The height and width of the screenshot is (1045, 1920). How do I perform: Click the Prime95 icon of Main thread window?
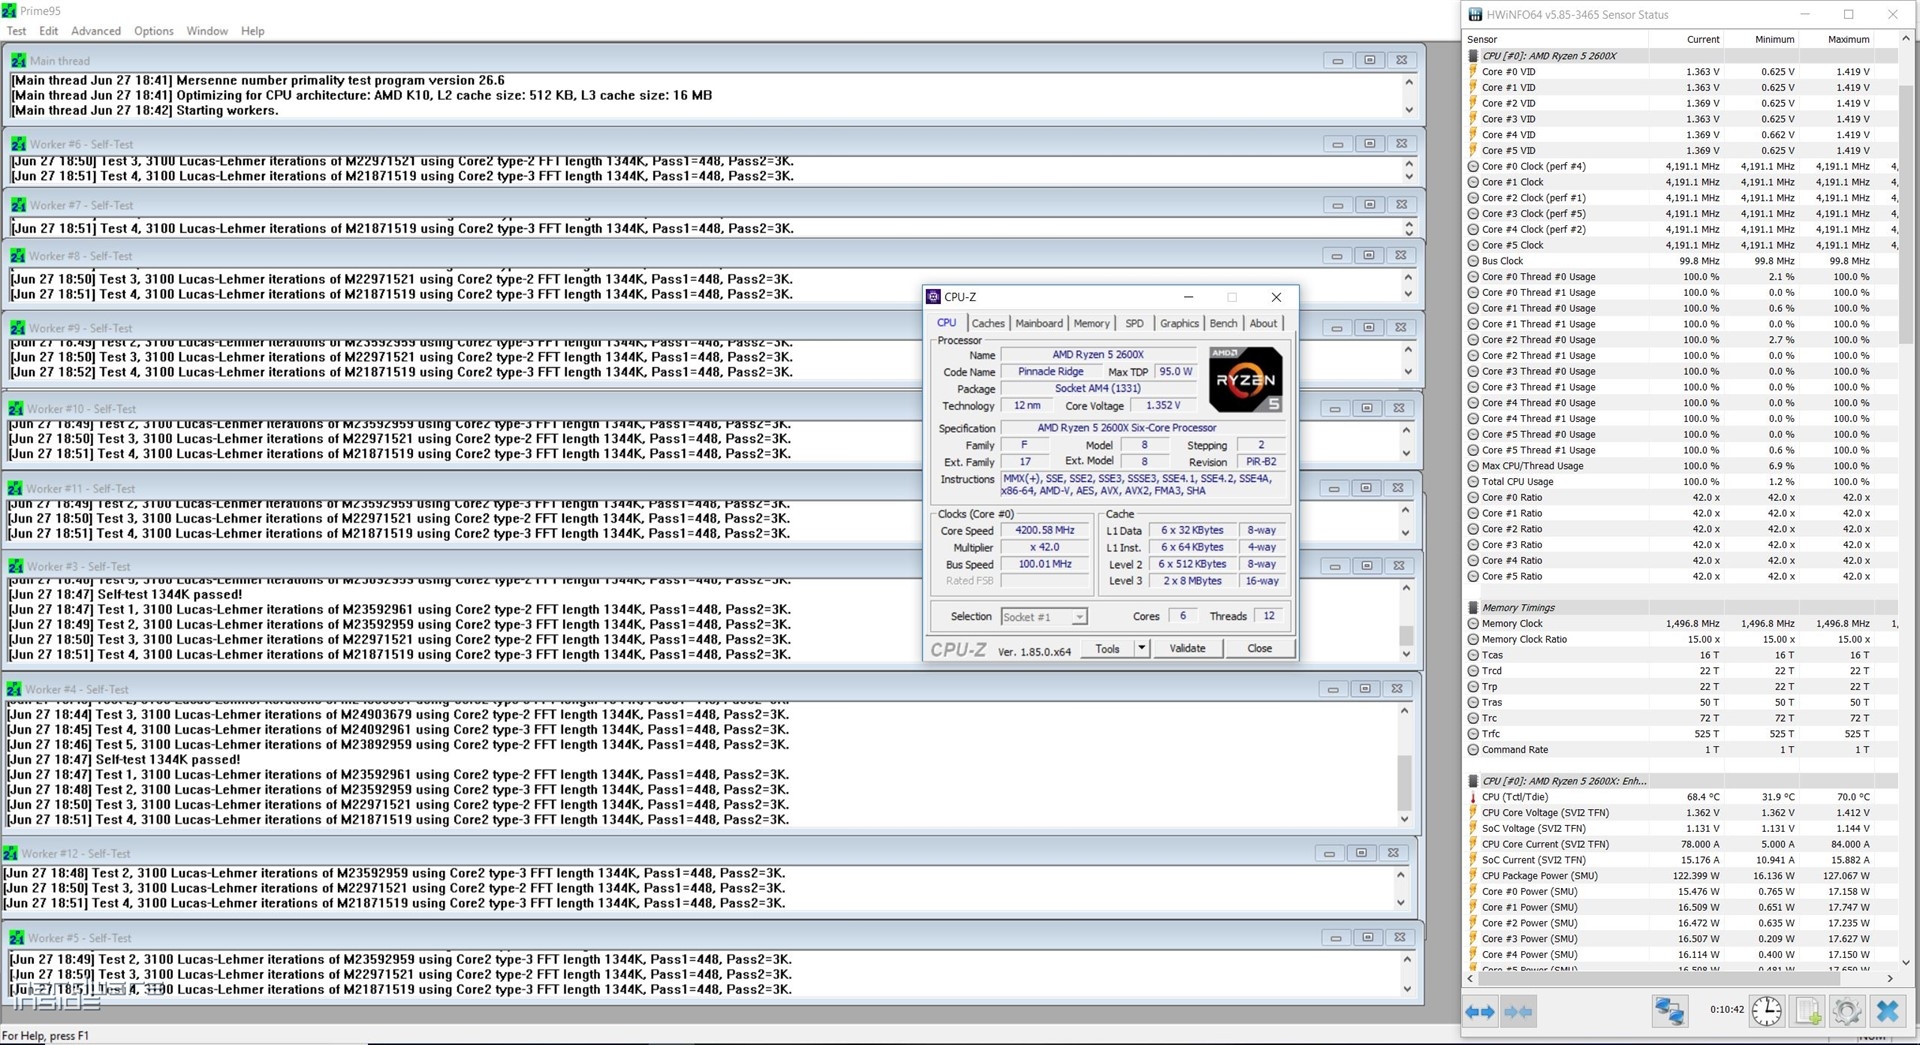pos(18,60)
